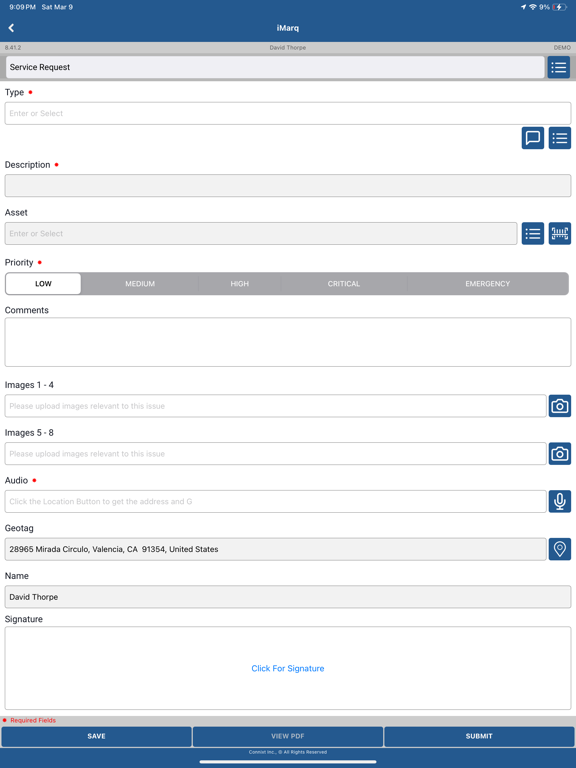Scan a barcode for the Asset field
Screen dimensions: 576x768
click(559, 234)
